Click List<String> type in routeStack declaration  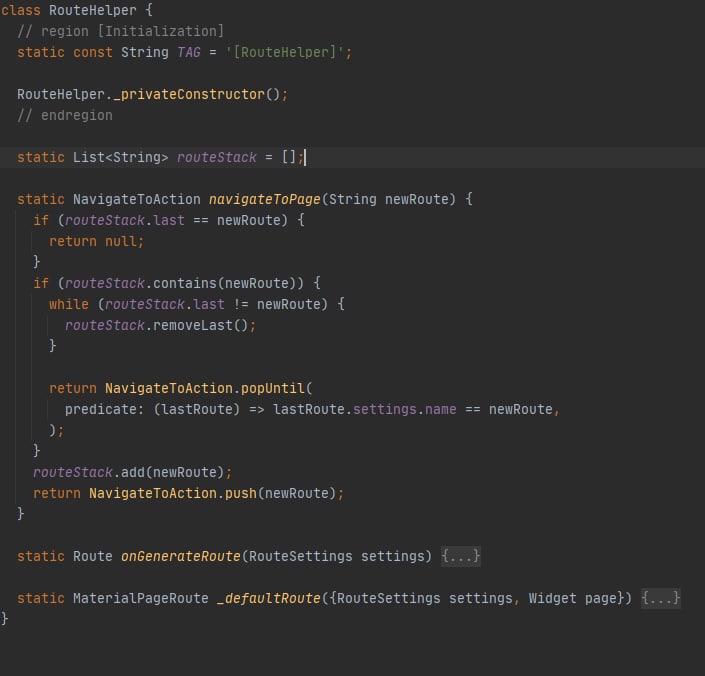(x=120, y=158)
